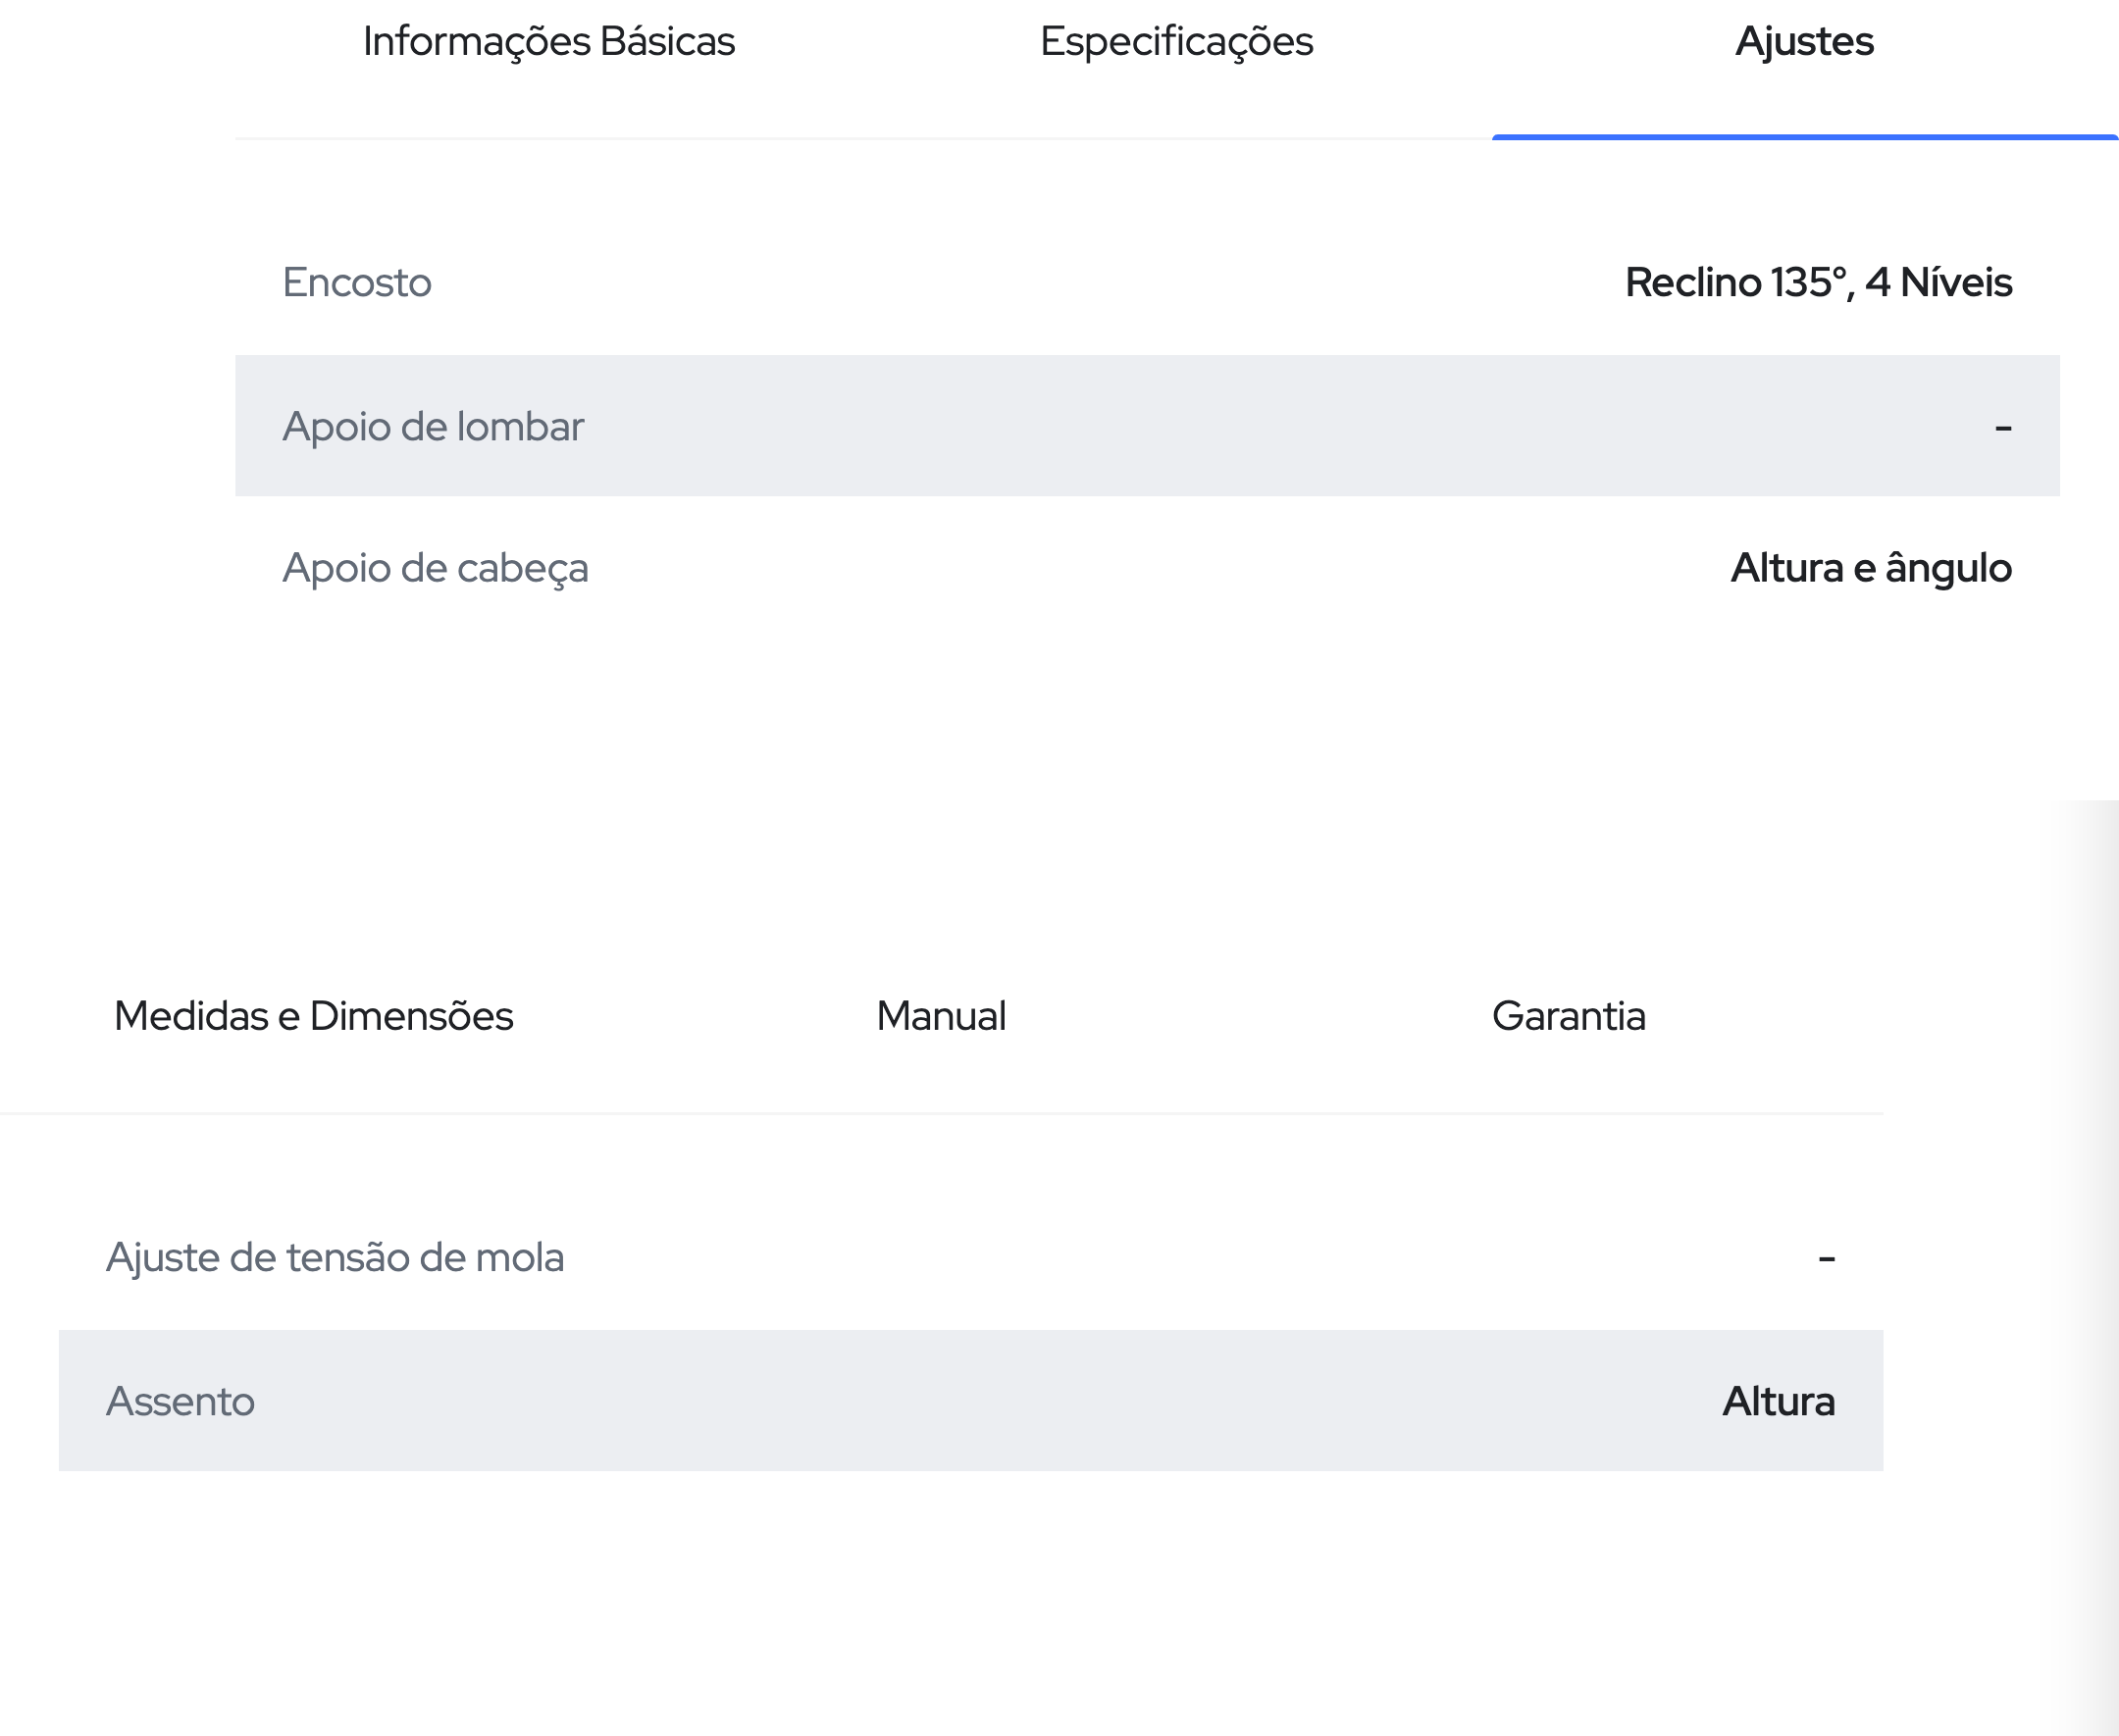Screen dimensions: 2119x1736
Task: Open the Medidas e Dimensões tab
Action: 313,1016
